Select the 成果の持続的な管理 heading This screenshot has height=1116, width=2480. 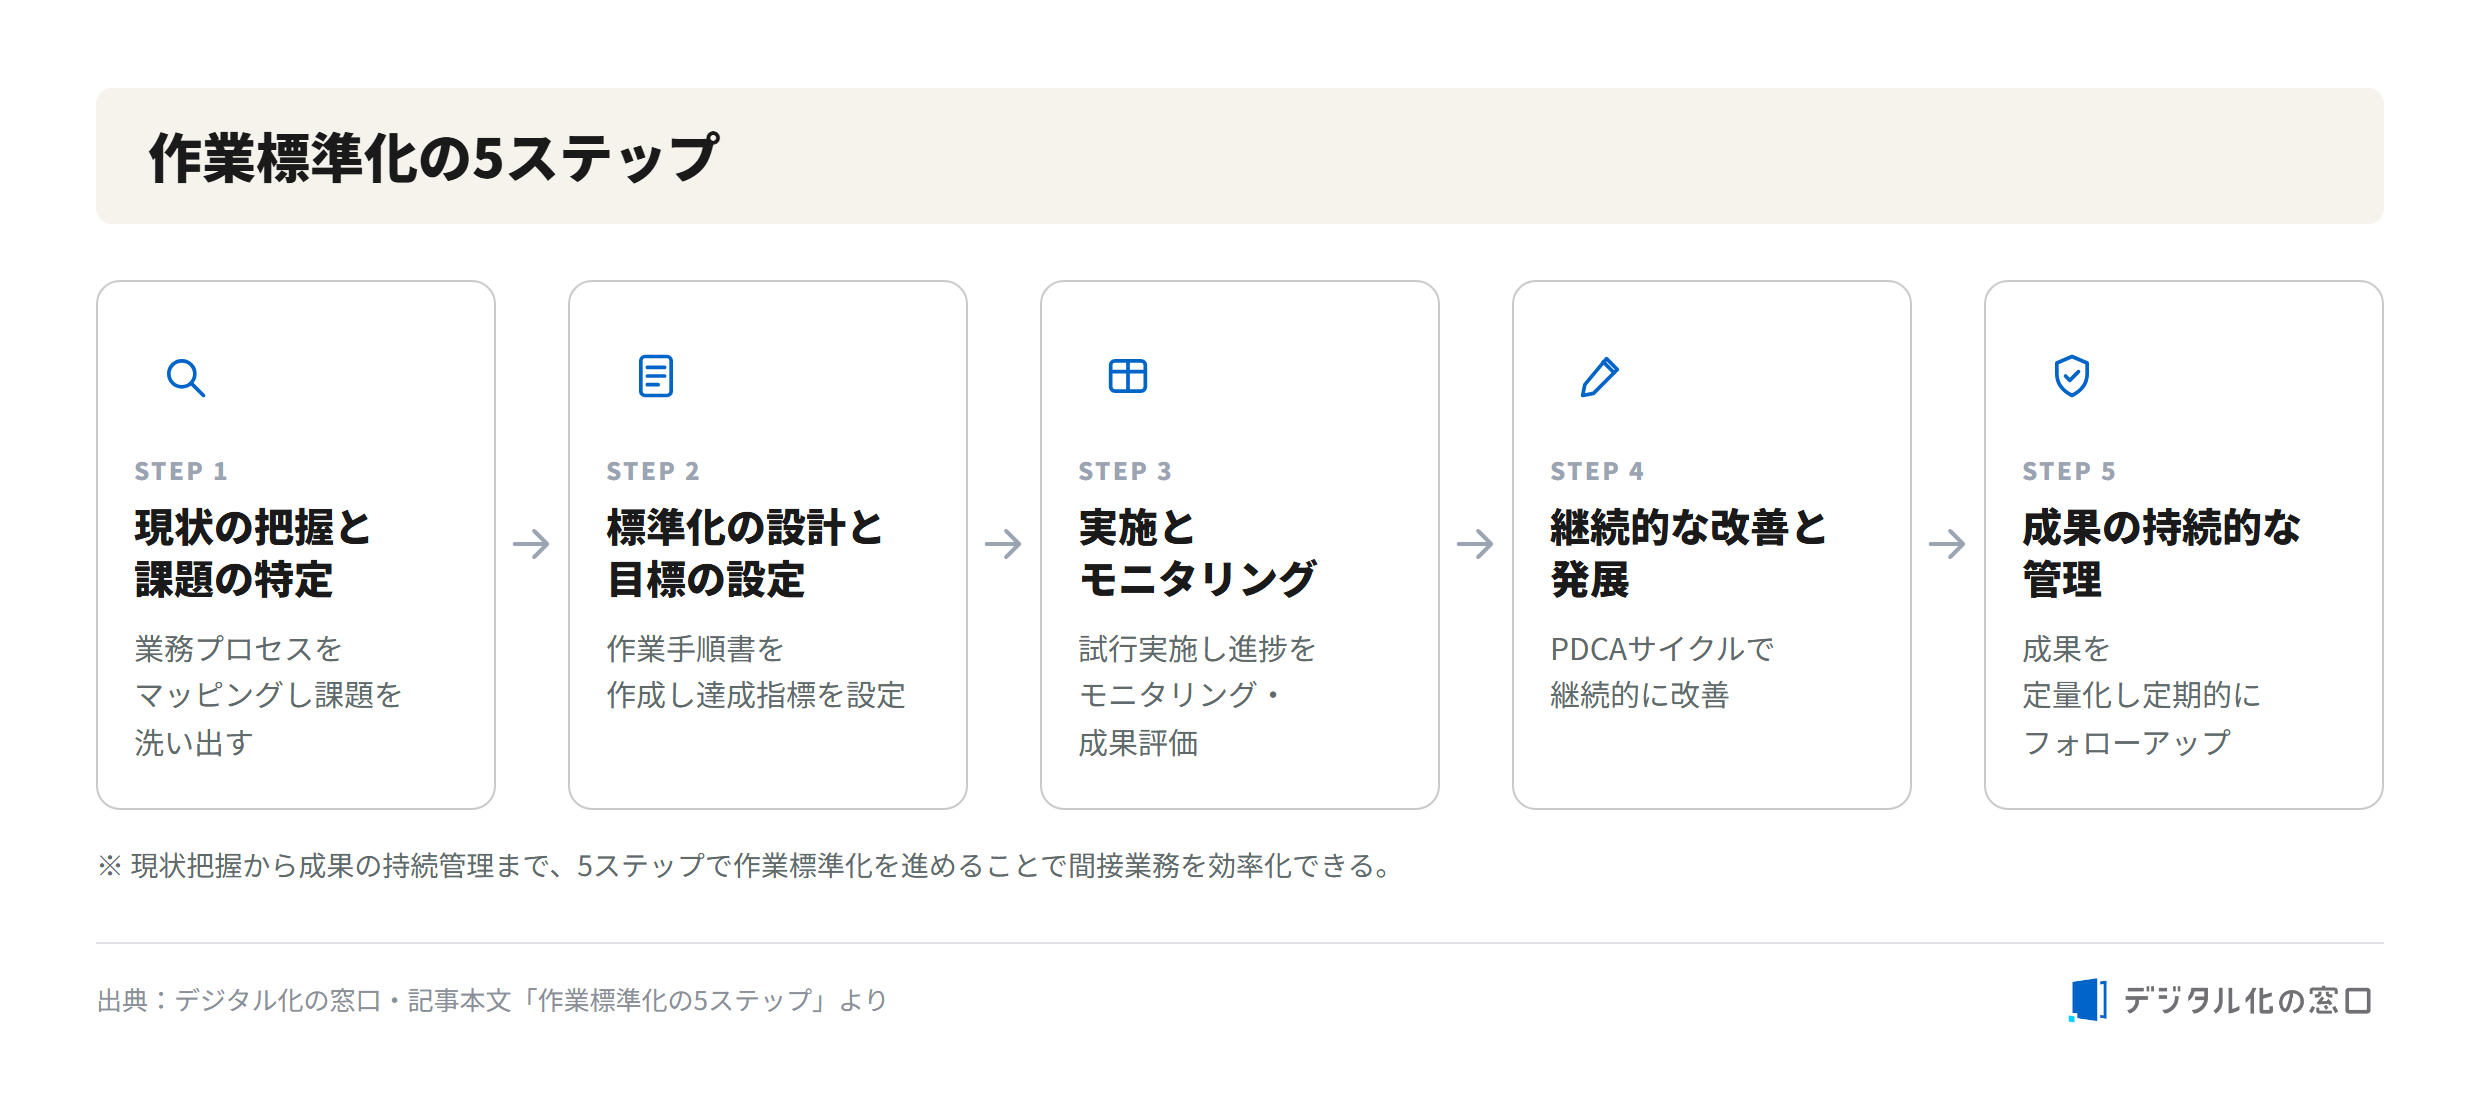2161,553
